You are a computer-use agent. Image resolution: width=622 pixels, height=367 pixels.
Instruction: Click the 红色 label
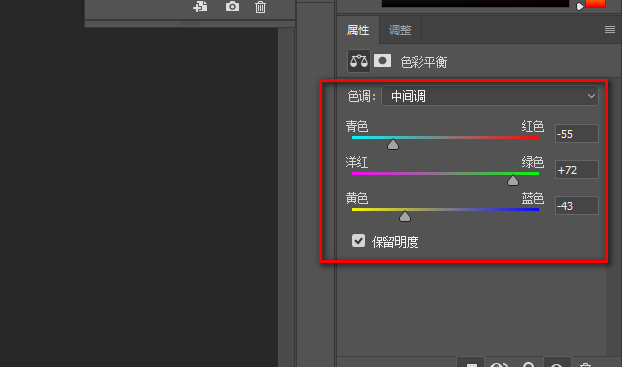click(532, 127)
